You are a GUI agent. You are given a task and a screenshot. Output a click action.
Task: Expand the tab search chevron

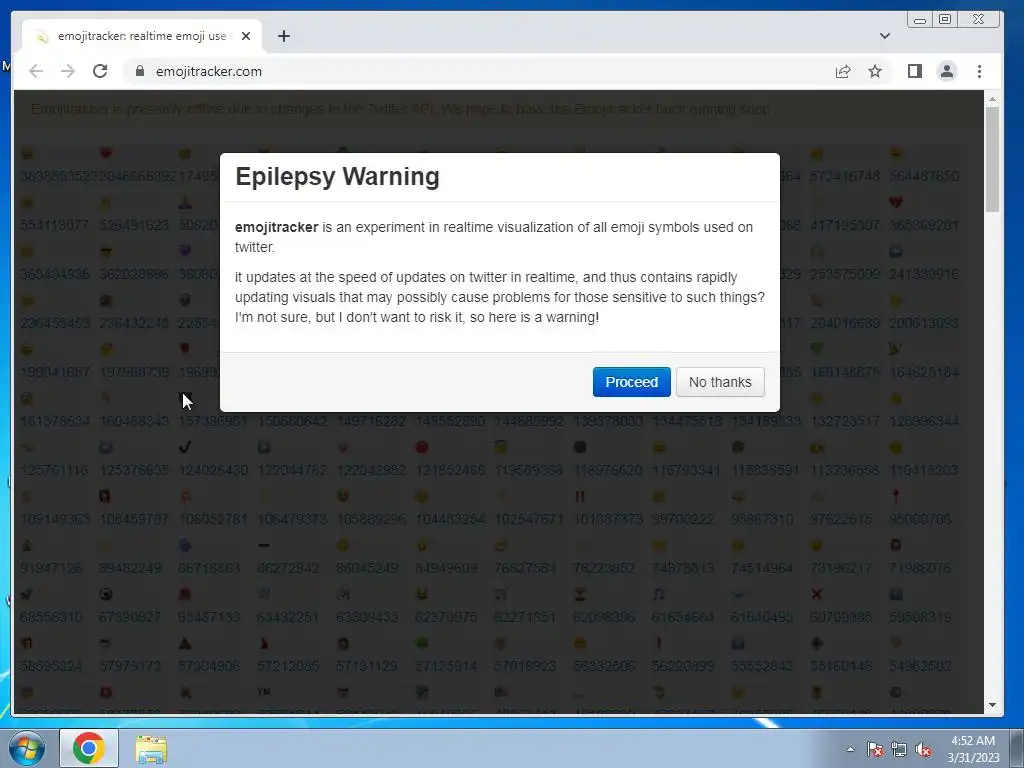pos(885,36)
